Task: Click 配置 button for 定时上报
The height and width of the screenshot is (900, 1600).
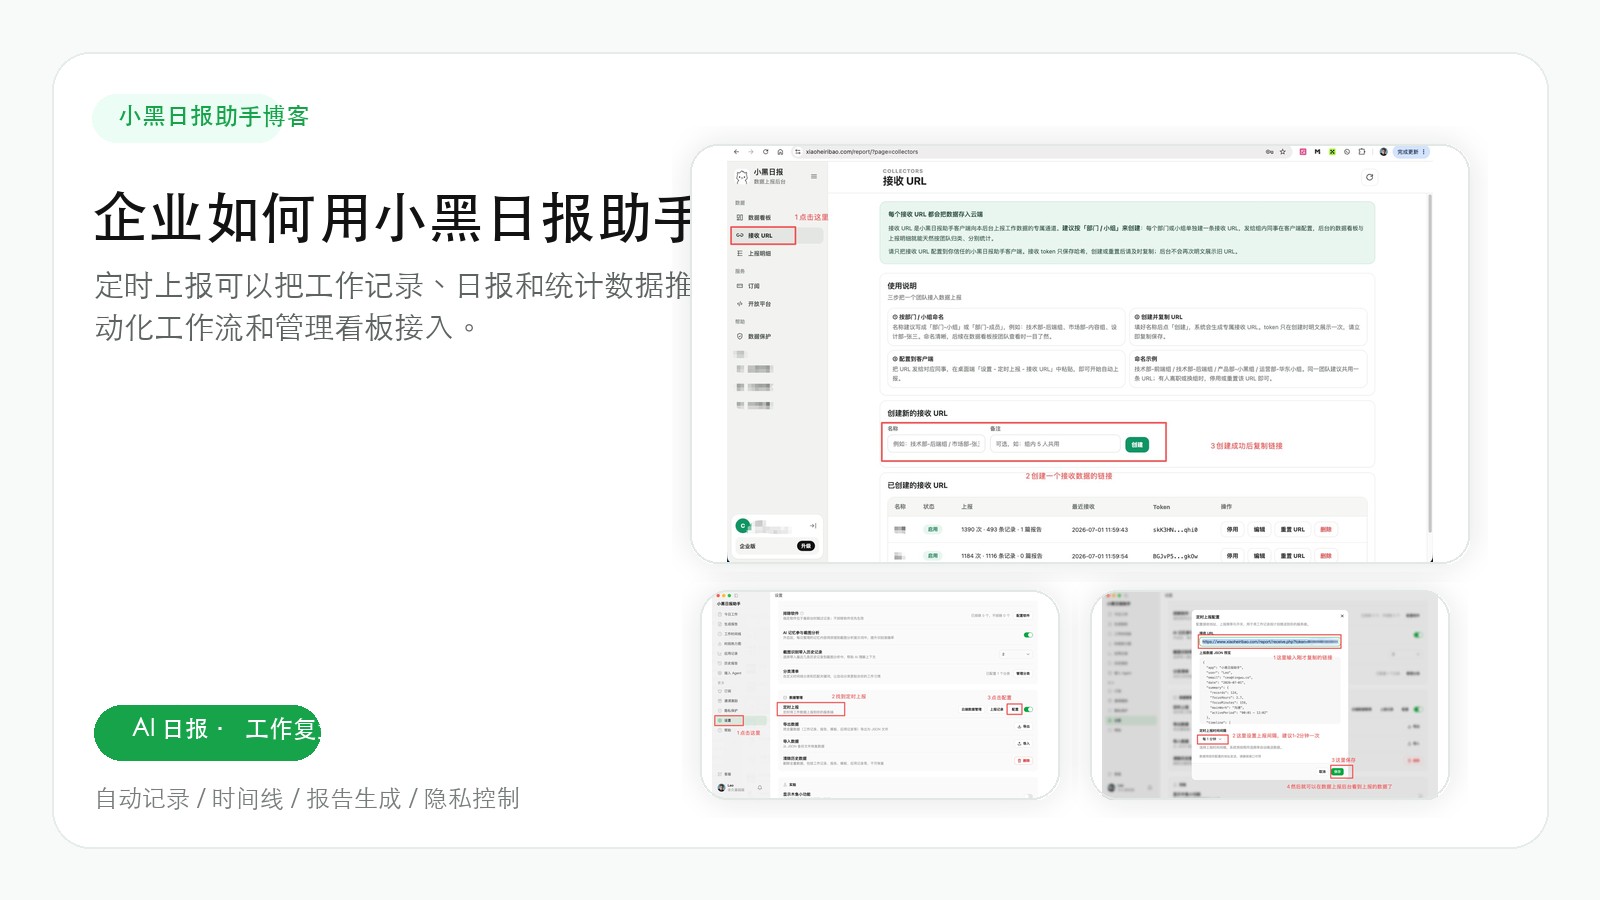Action: pyautogui.click(x=1014, y=709)
